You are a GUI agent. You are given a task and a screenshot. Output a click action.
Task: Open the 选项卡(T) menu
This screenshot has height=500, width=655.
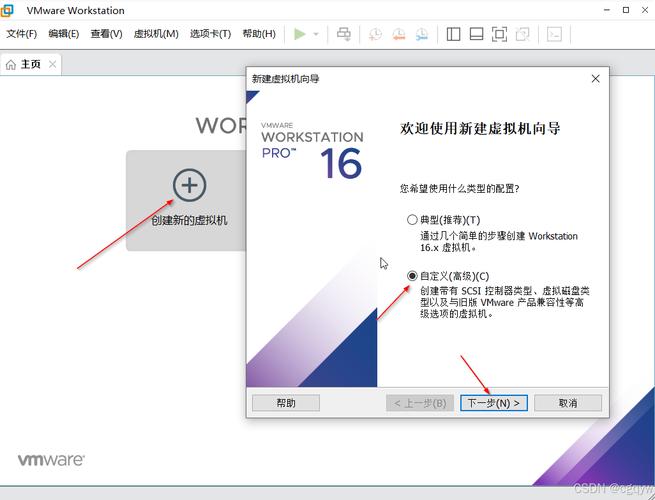(210, 34)
